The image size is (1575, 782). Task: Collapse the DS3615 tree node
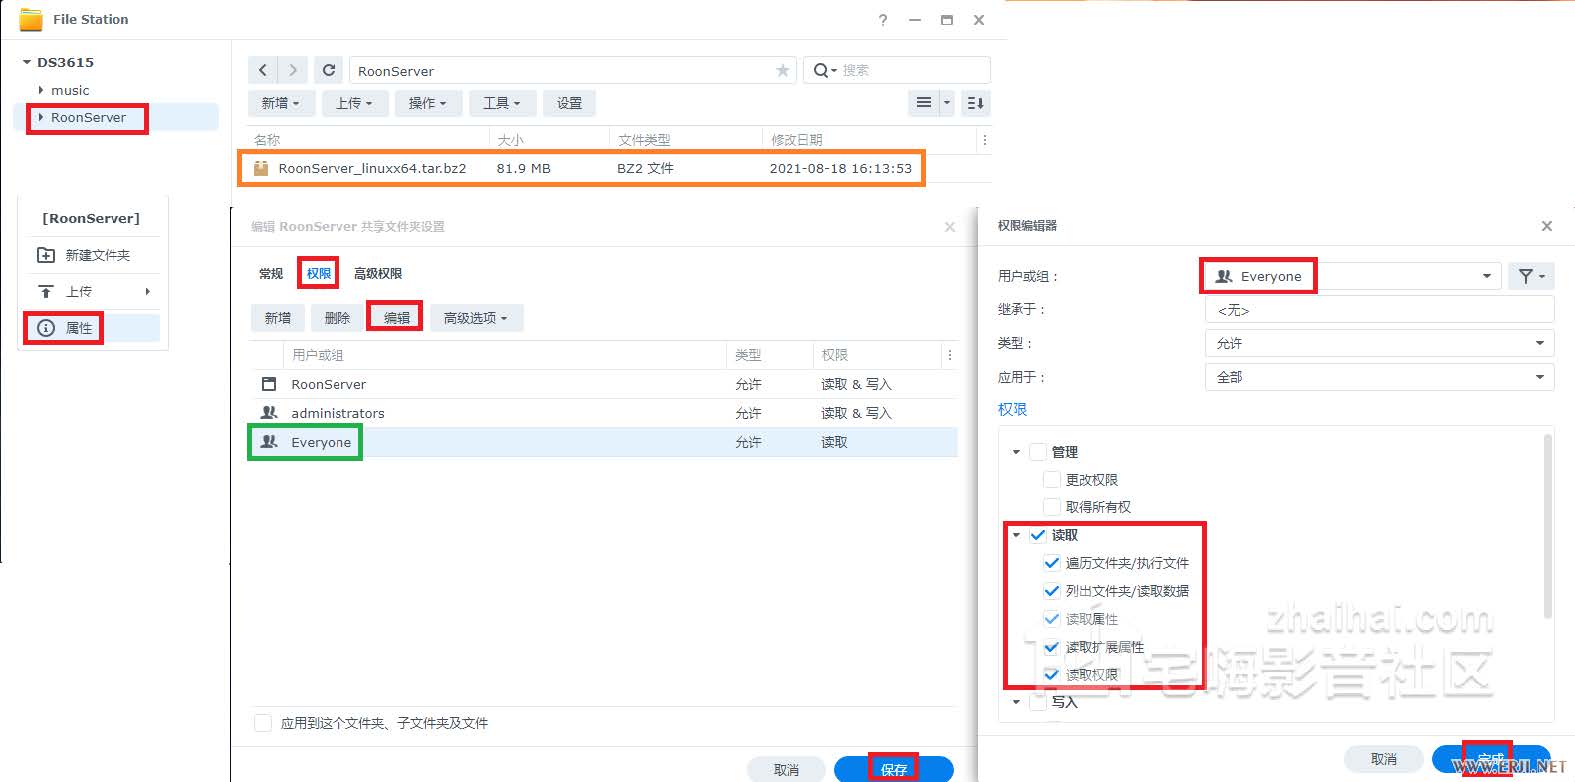coord(27,62)
